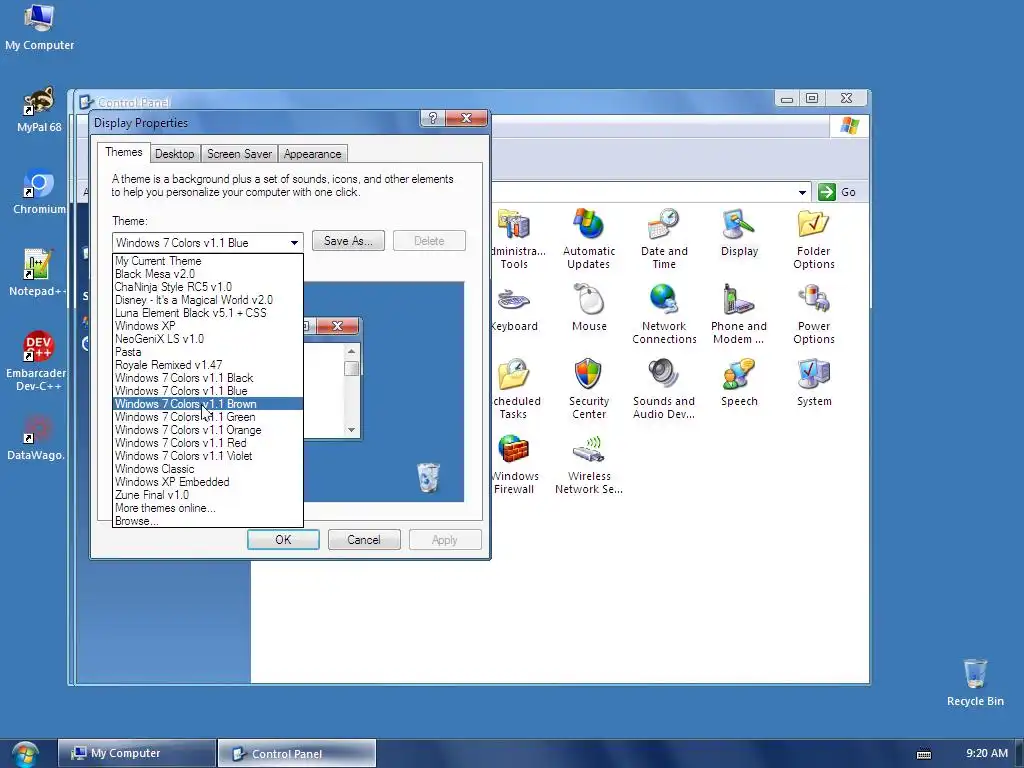Choose My Current Theme from list

(208, 261)
